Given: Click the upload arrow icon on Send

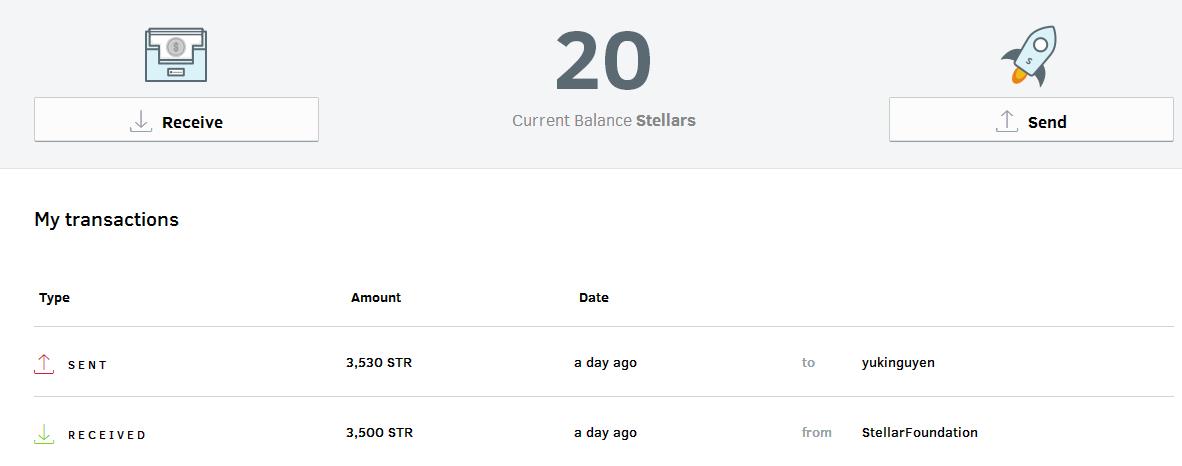Looking at the screenshot, I should coord(1007,122).
